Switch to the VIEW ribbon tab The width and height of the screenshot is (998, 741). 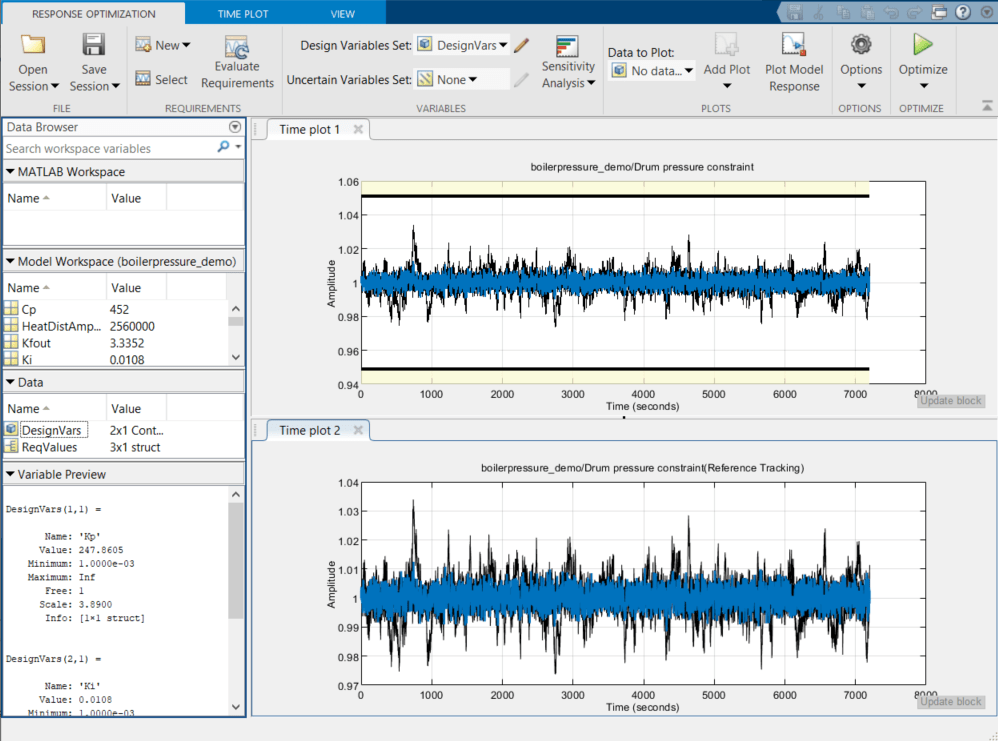(343, 14)
